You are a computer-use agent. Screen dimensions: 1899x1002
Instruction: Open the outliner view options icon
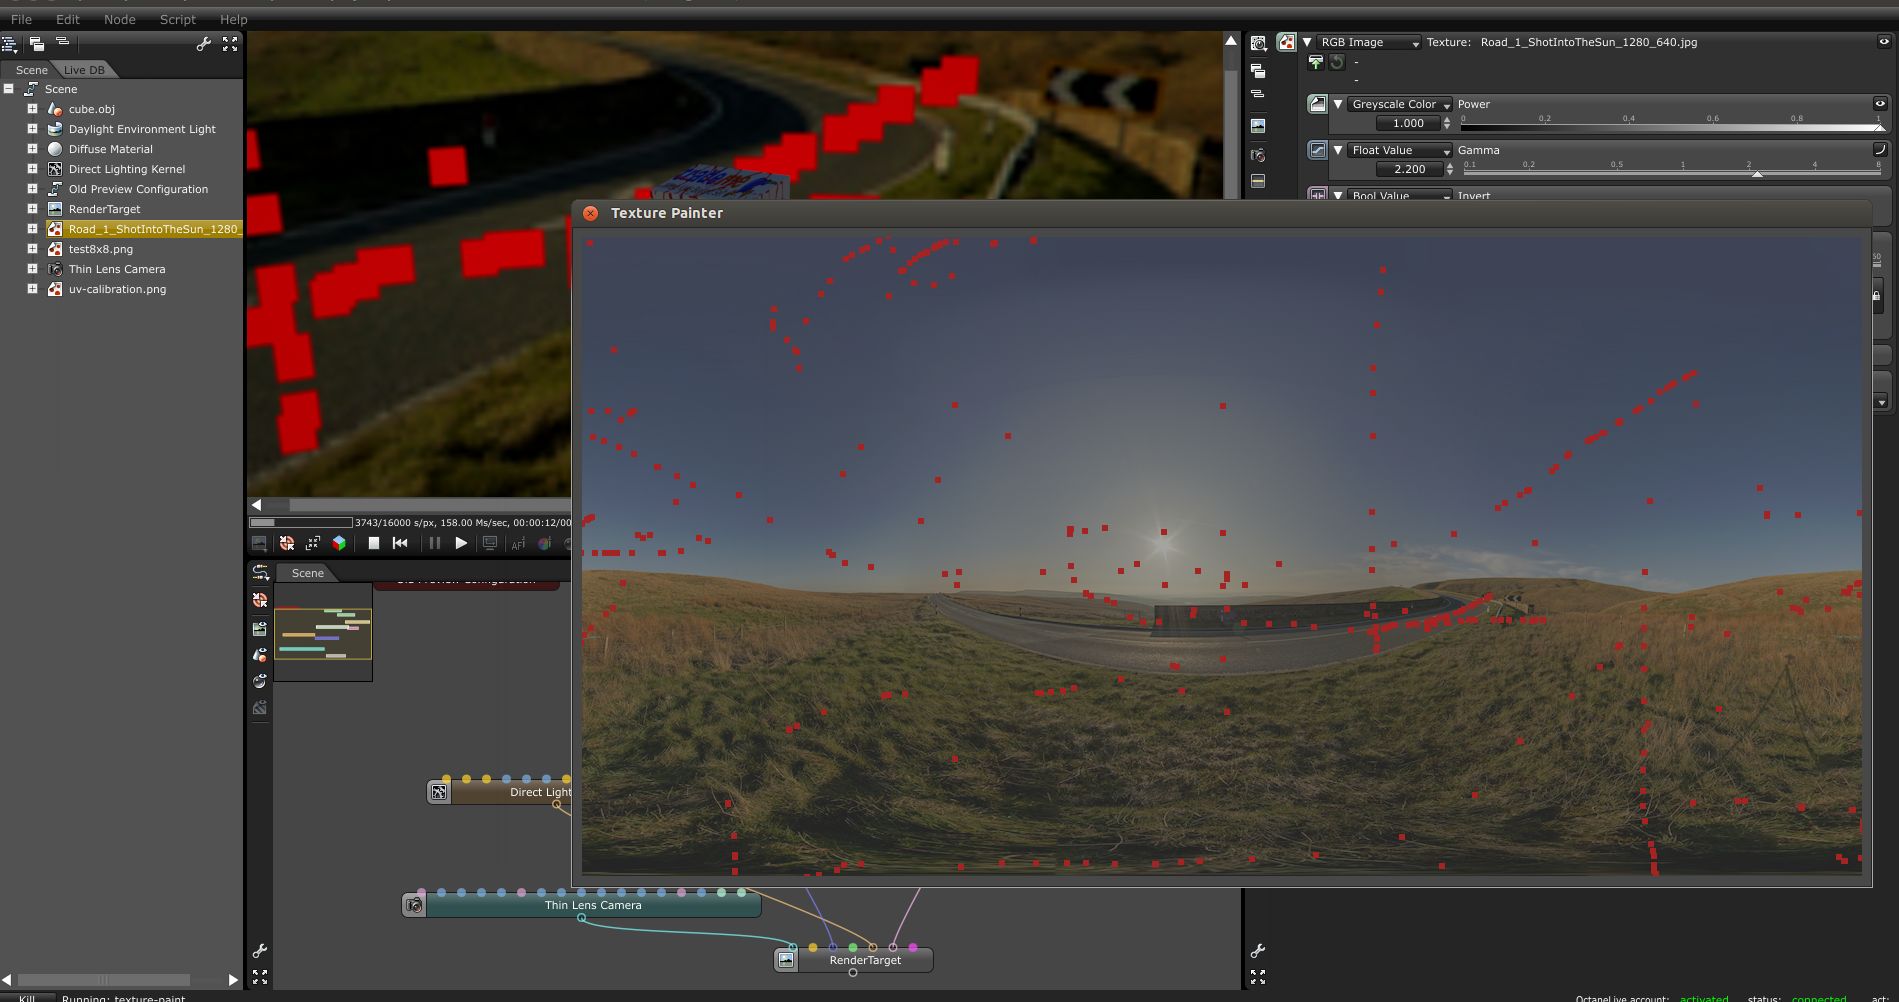click(10, 44)
